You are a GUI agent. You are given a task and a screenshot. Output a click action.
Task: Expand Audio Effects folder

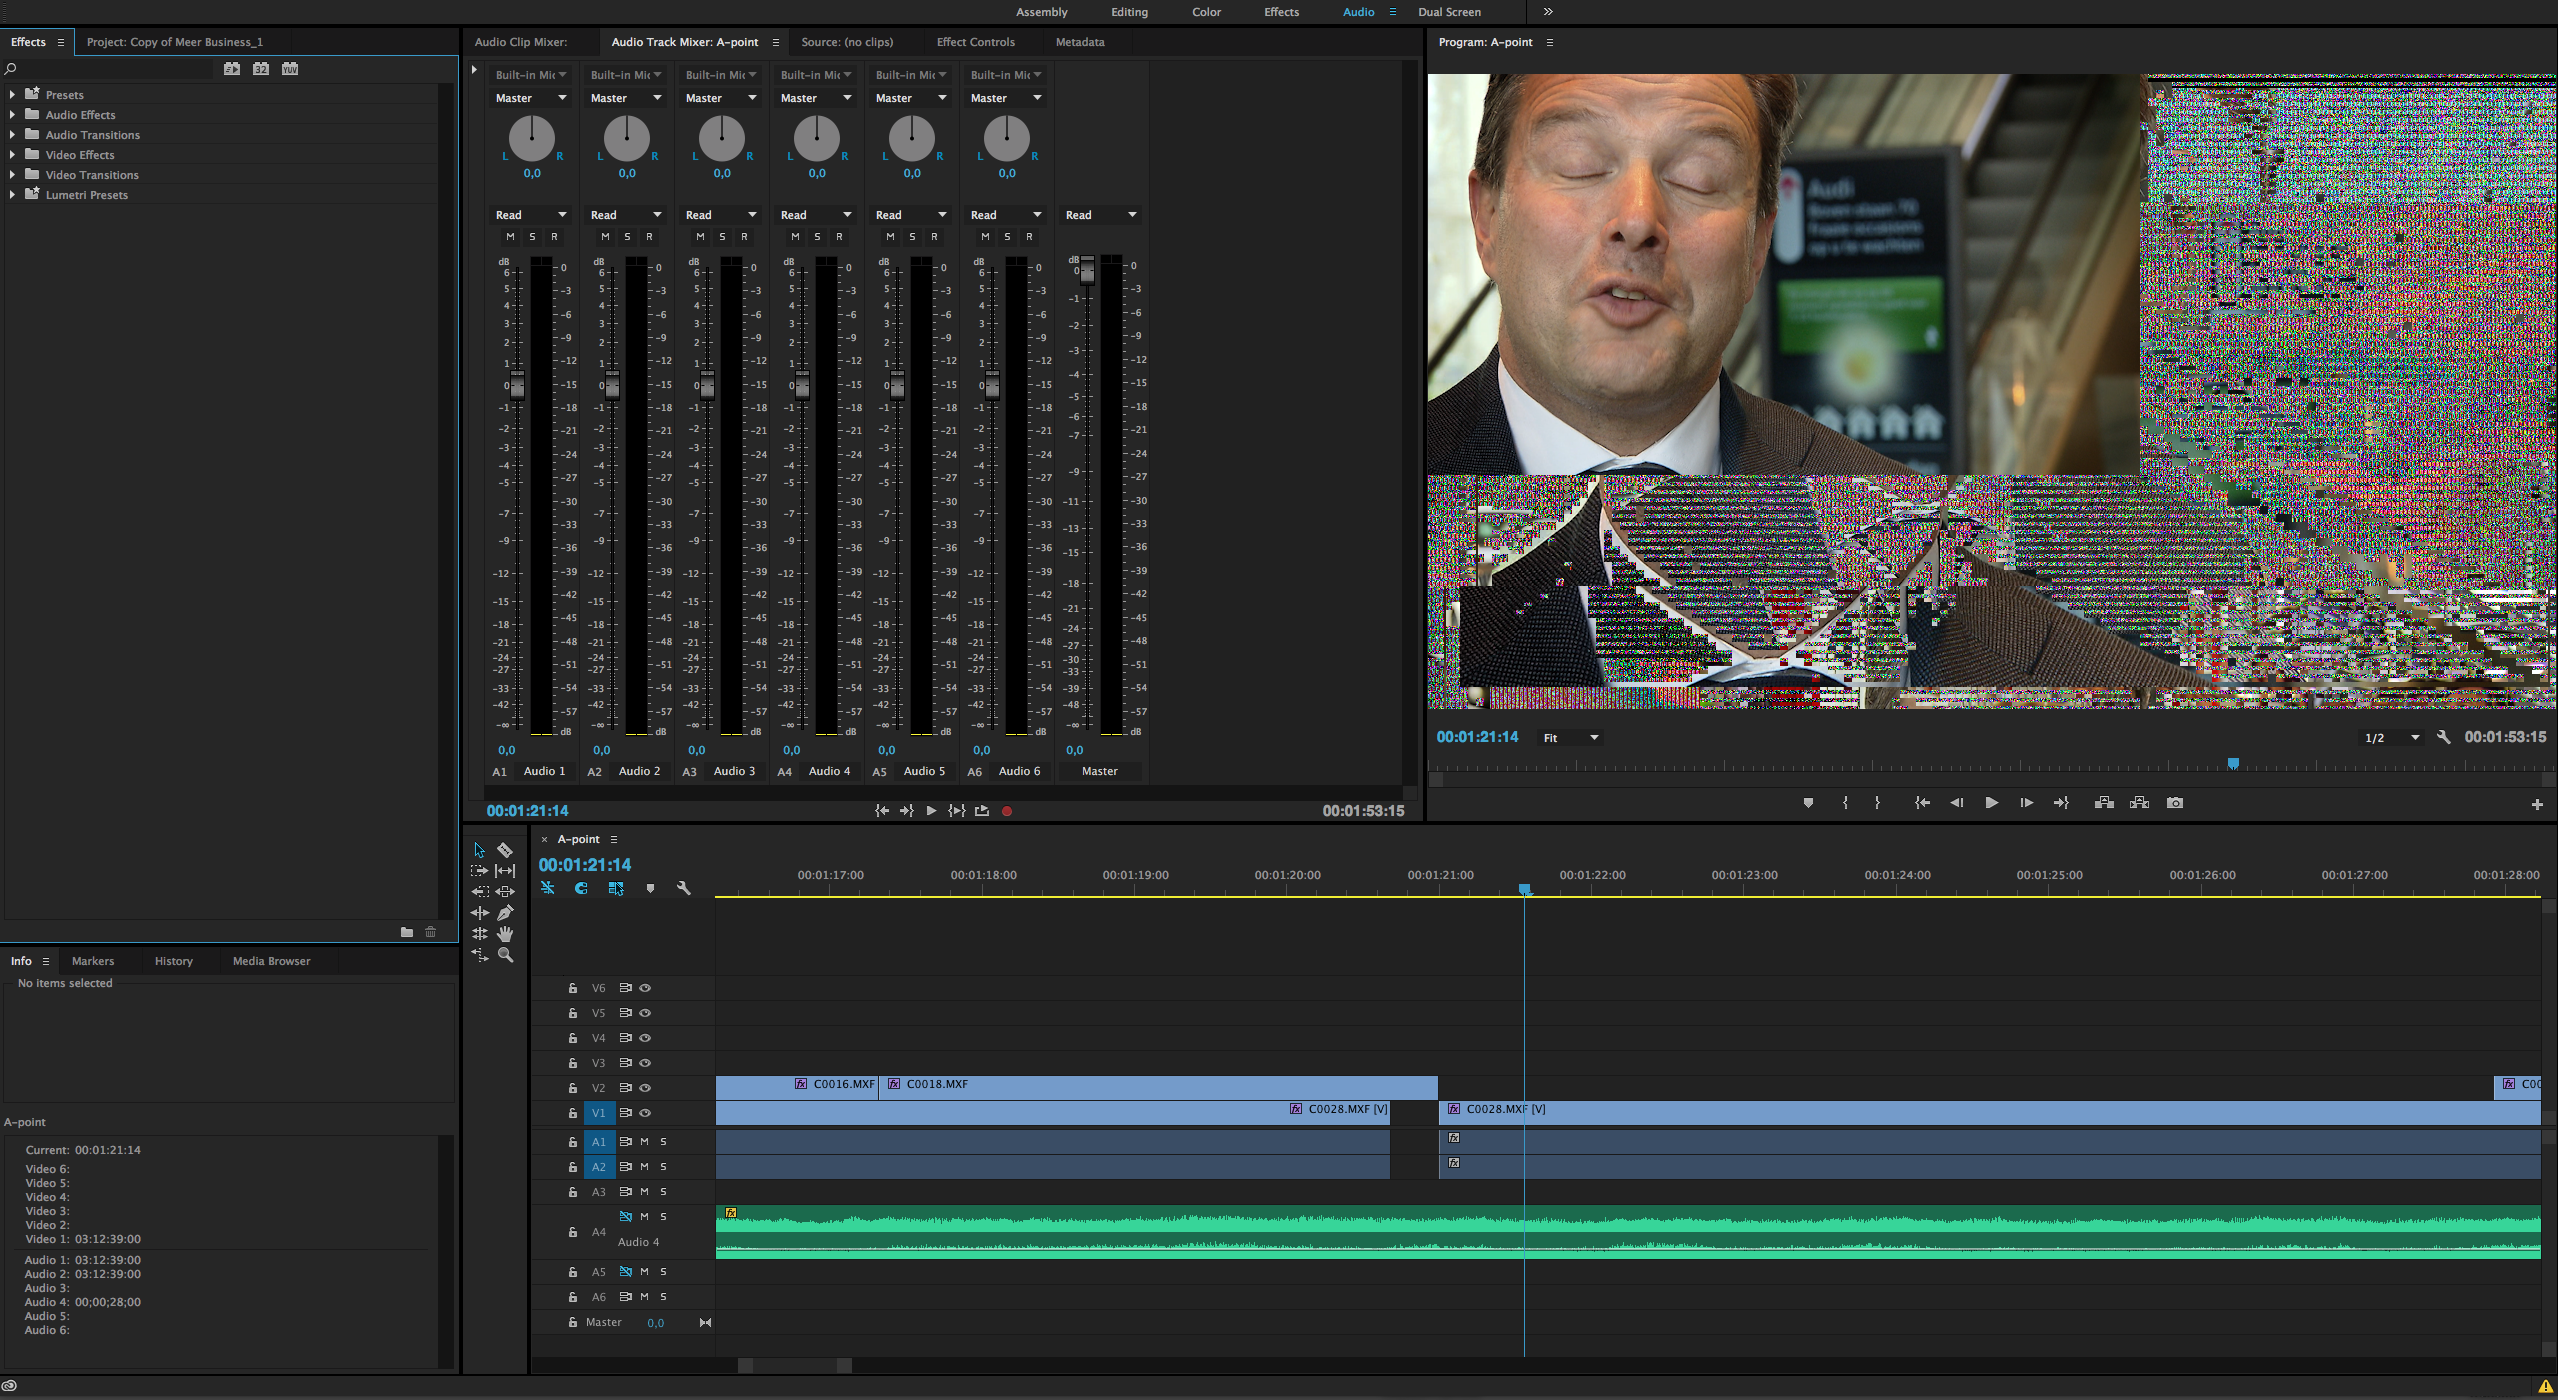pos(12,115)
